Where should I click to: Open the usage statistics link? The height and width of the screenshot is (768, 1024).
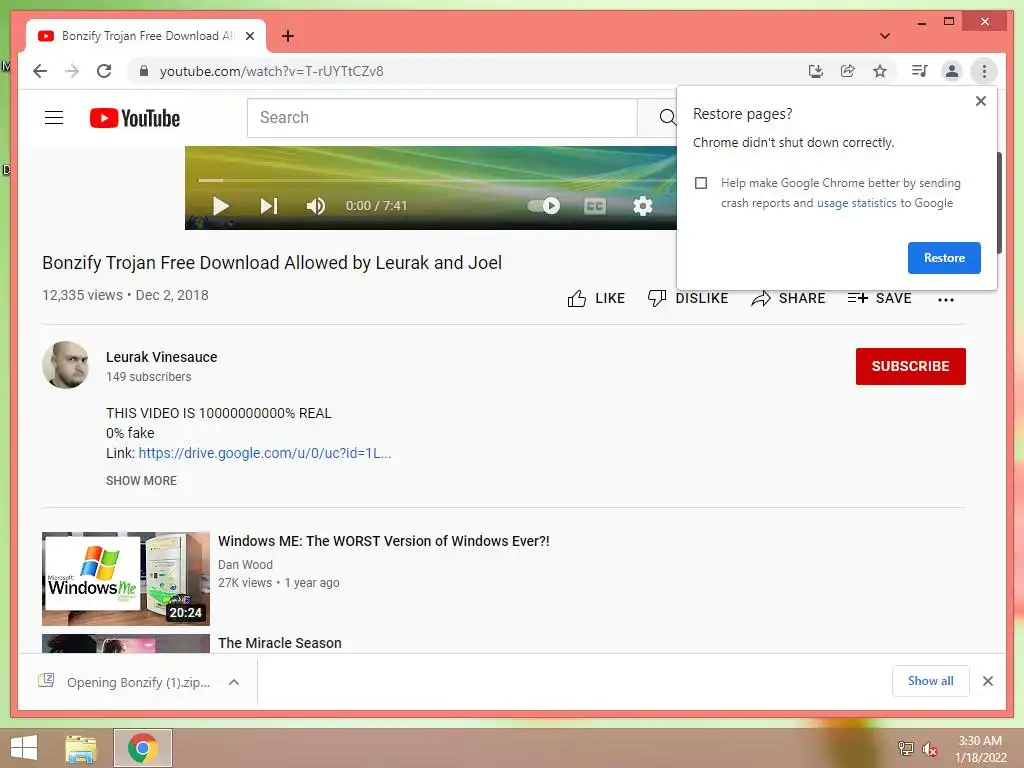tap(856, 203)
